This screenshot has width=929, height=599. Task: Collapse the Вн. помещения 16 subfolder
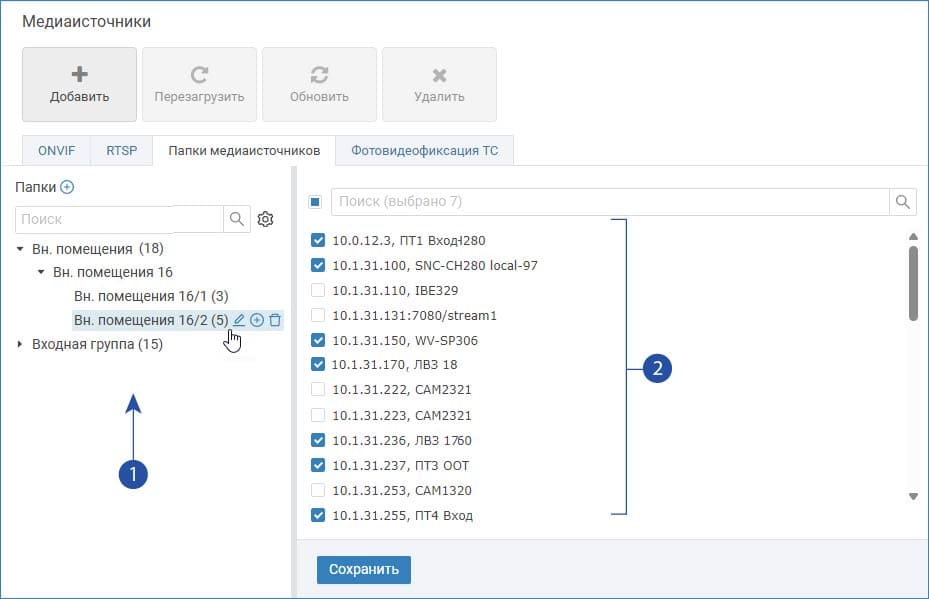tap(41, 272)
